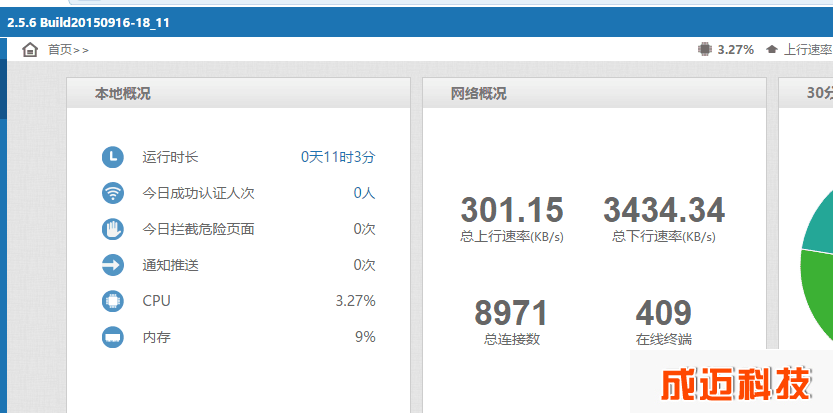Click the version text 2.5.6 Build20150916-18_11
The width and height of the screenshot is (833, 413).
click(88, 23)
